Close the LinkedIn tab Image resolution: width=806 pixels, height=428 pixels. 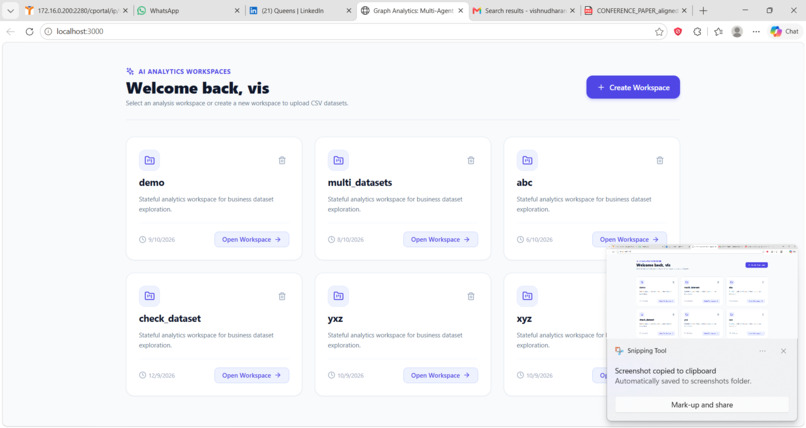[349, 10]
